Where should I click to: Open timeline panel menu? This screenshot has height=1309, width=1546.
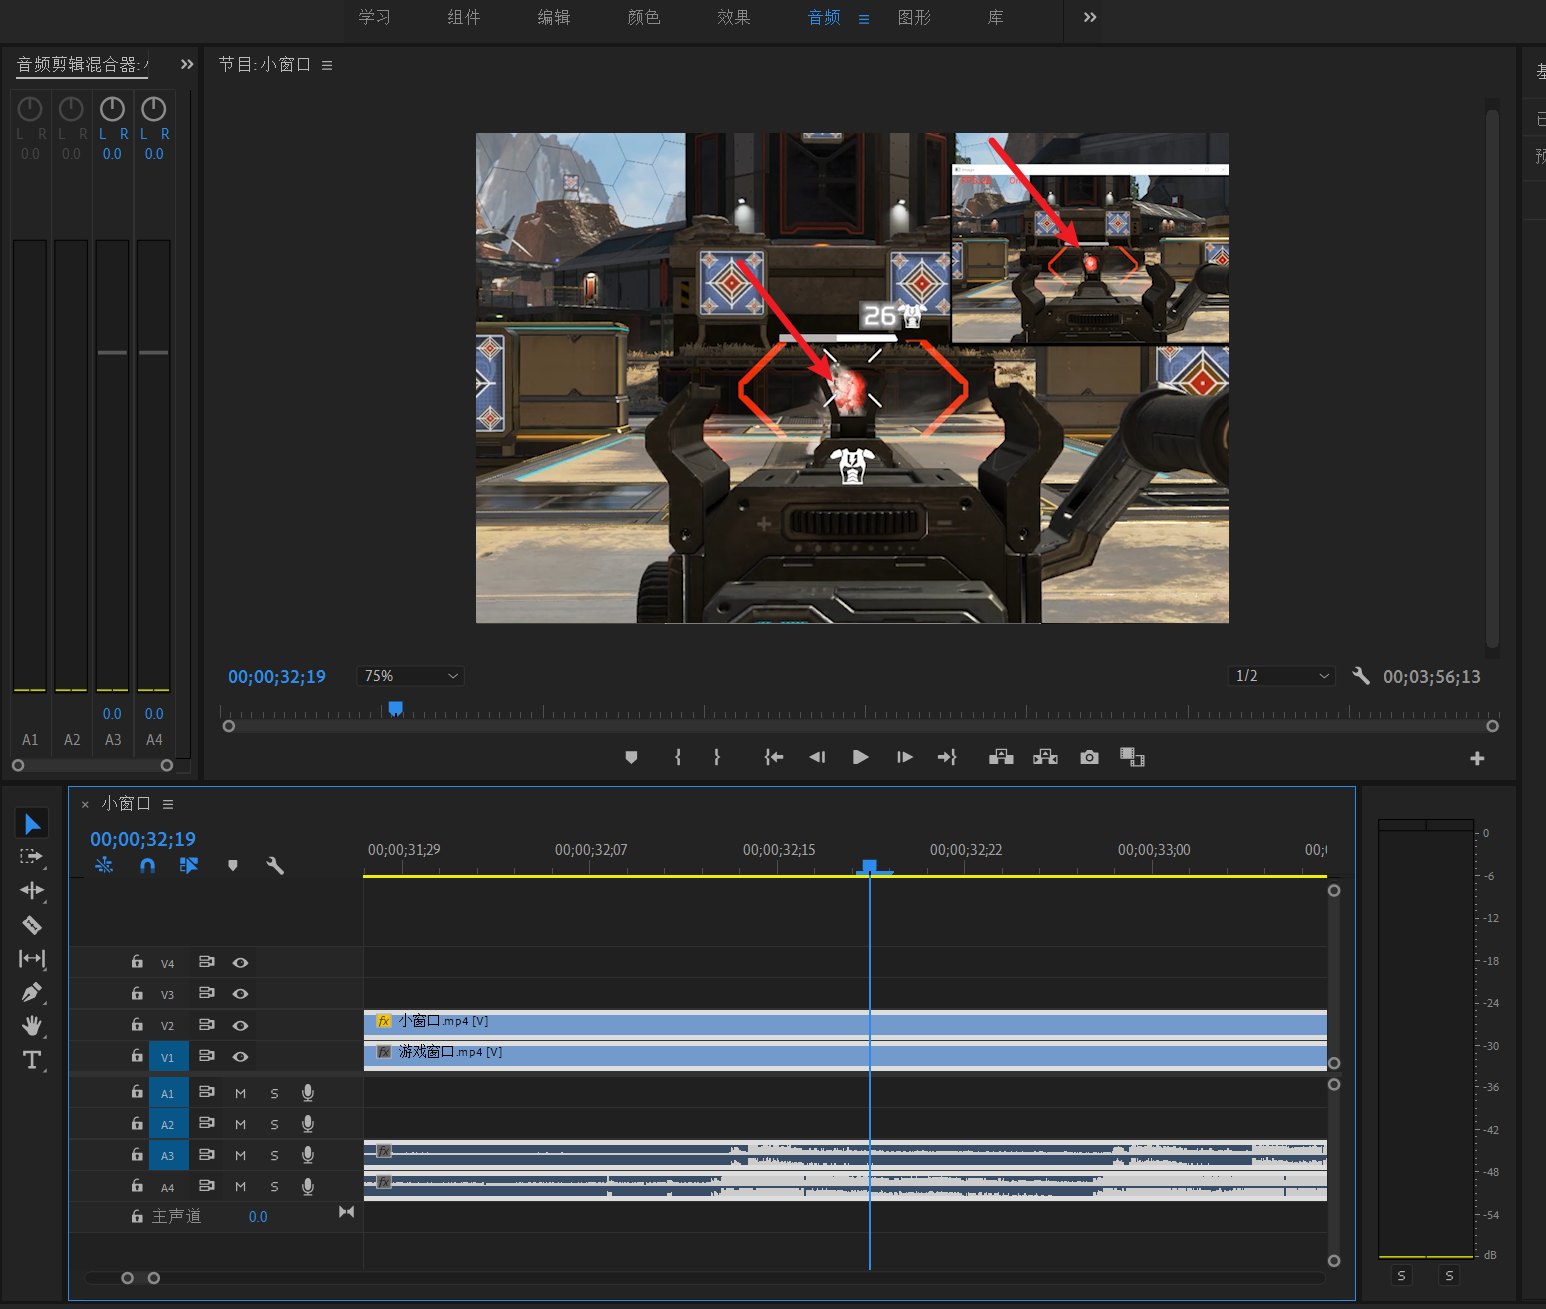[x=168, y=804]
